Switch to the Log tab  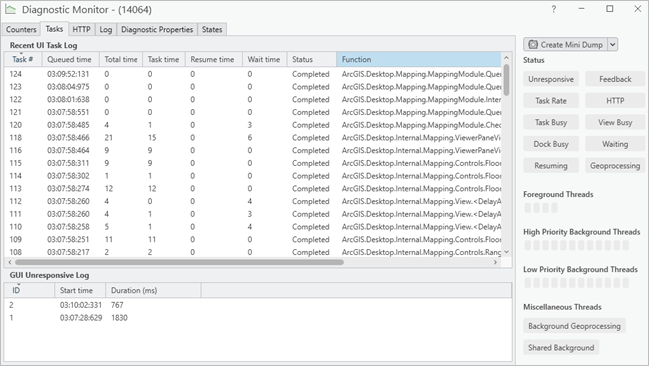(106, 29)
